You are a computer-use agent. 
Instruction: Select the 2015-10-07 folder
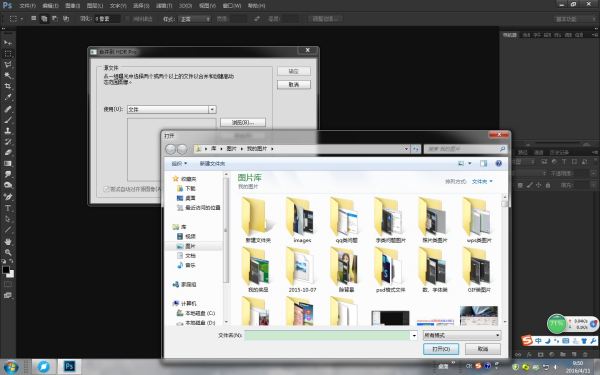pyautogui.click(x=302, y=270)
